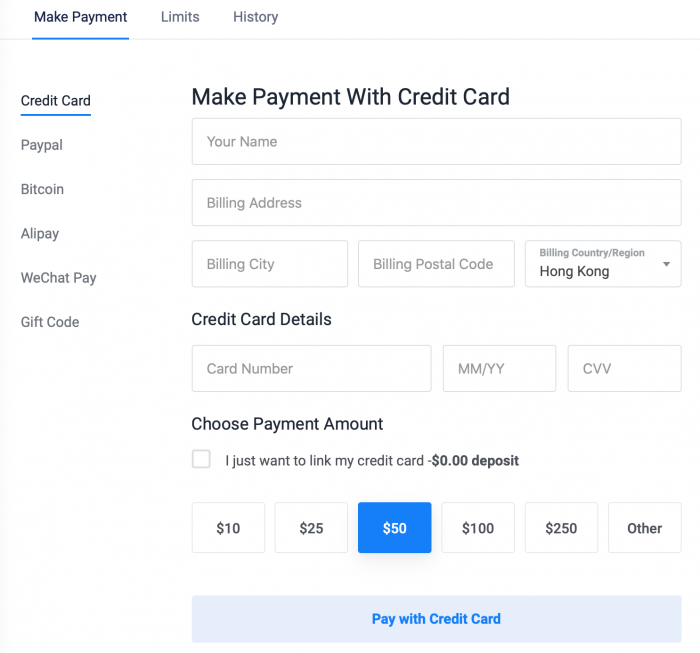Go to the Gift Code section
This screenshot has height=653, width=700.
[x=50, y=322]
